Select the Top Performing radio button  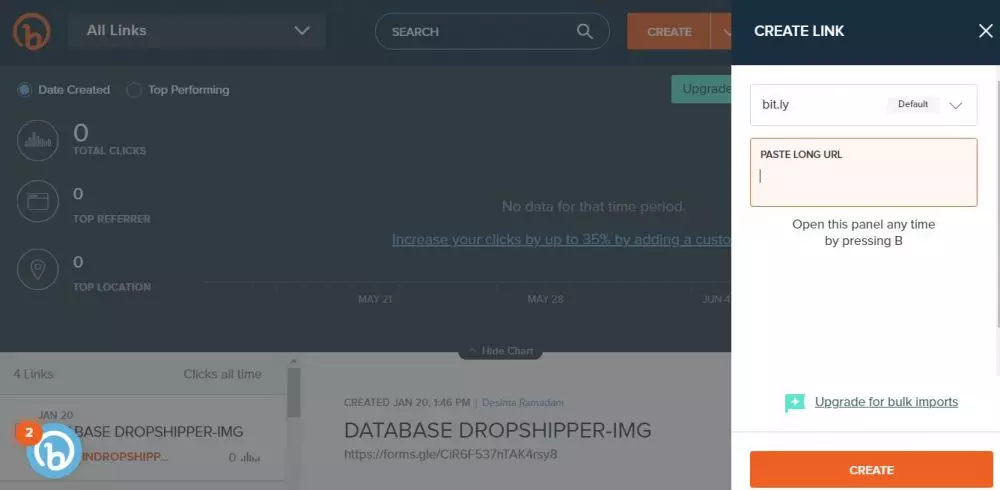coord(133,90)
